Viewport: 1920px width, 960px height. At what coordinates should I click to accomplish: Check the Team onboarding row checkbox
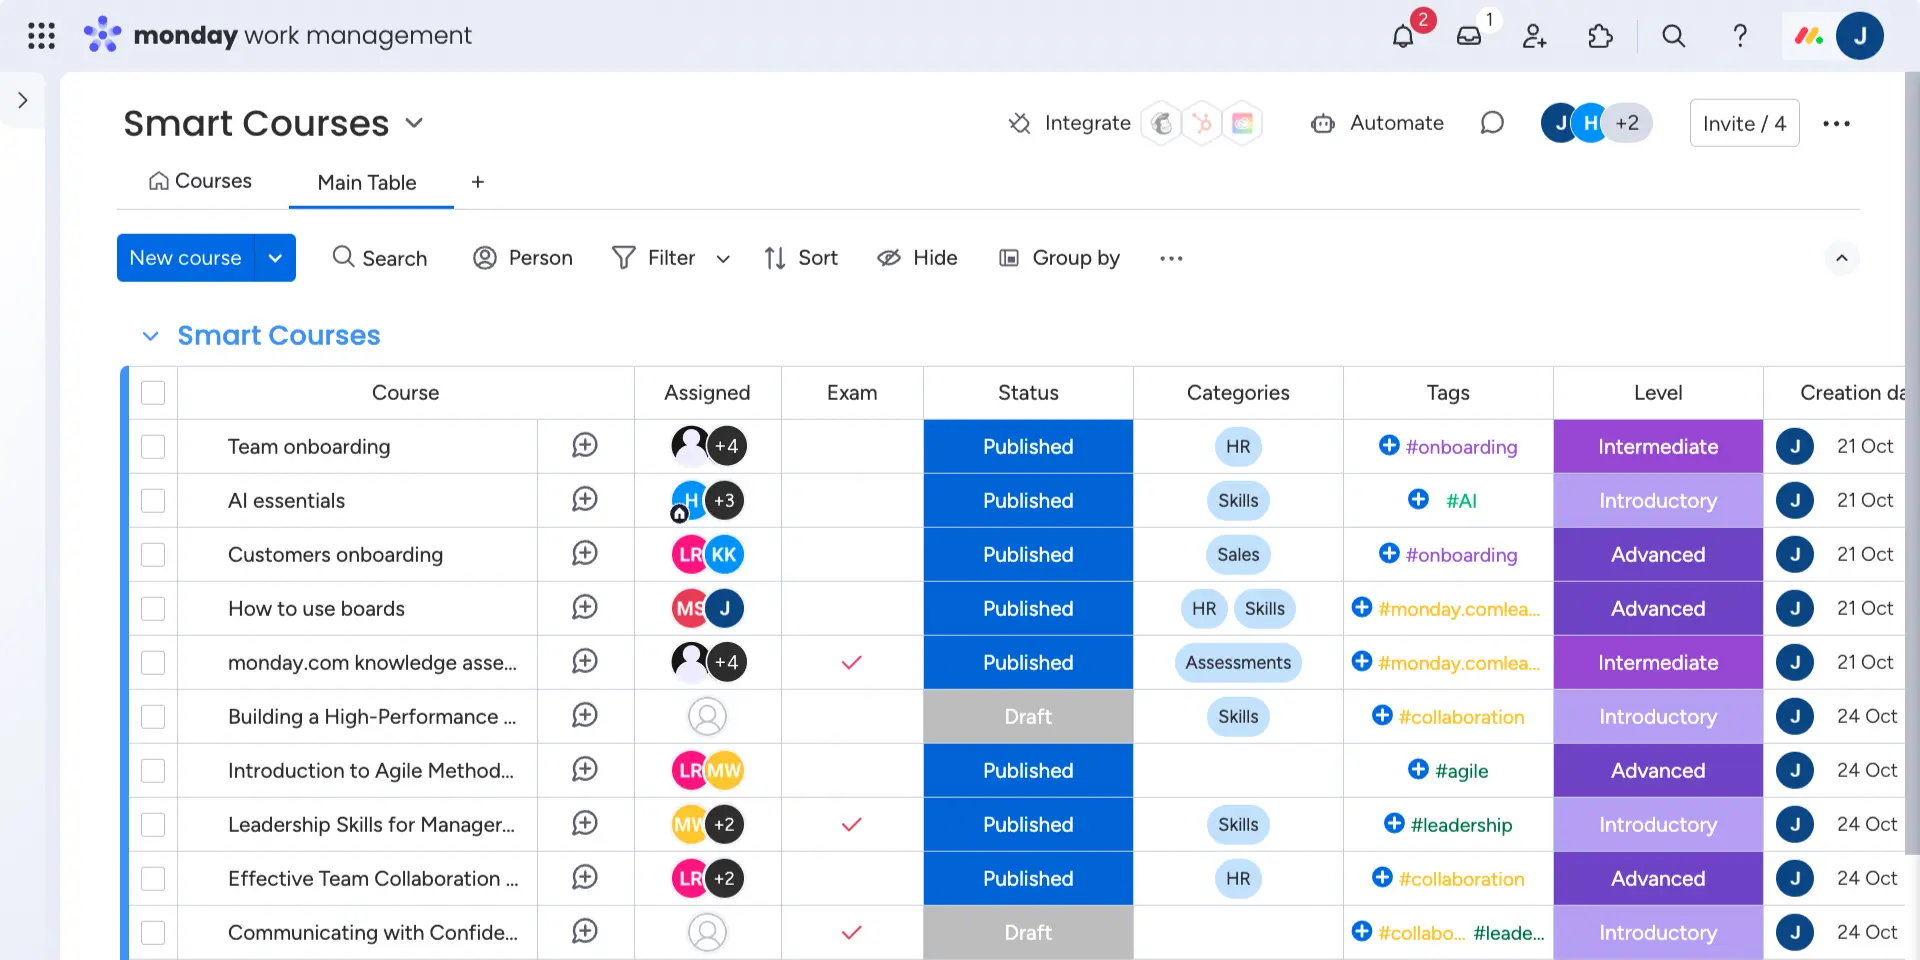coord(153,447)
